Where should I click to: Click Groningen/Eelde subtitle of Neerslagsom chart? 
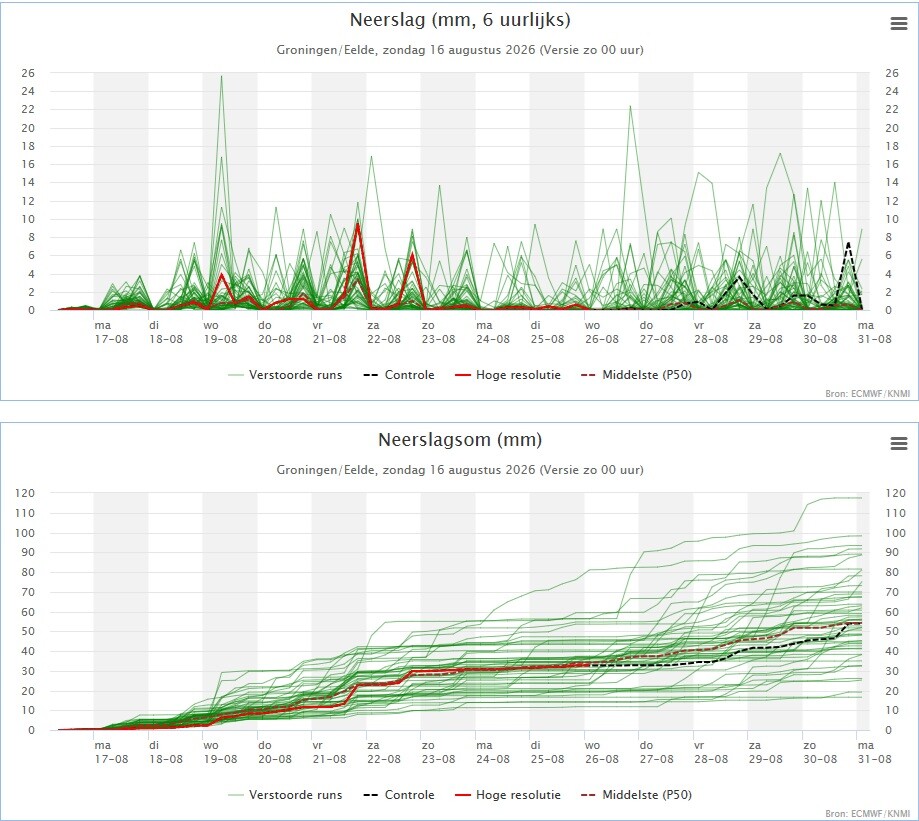460,470
